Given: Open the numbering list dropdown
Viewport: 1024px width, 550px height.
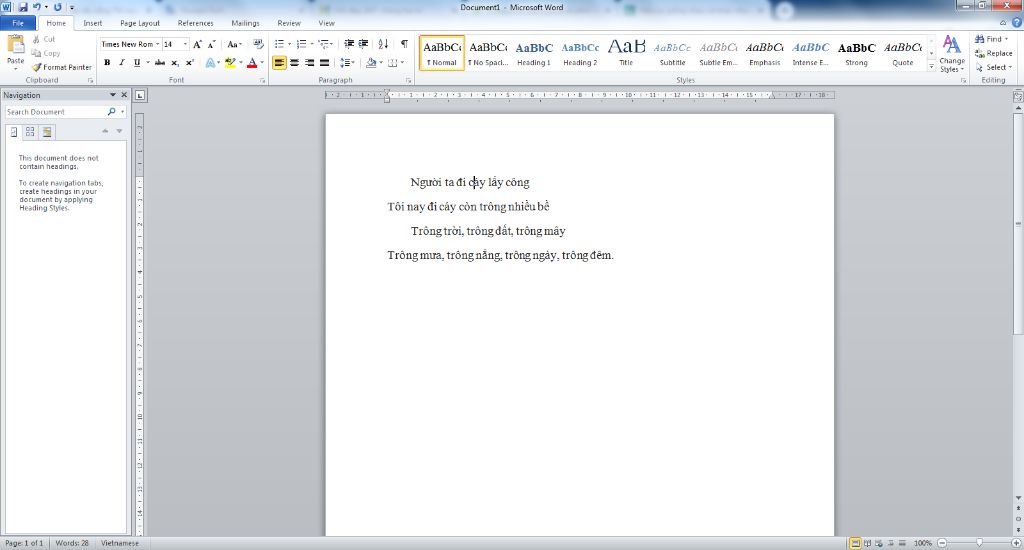Looking at the screenshot, I should (x=312, y=44).
